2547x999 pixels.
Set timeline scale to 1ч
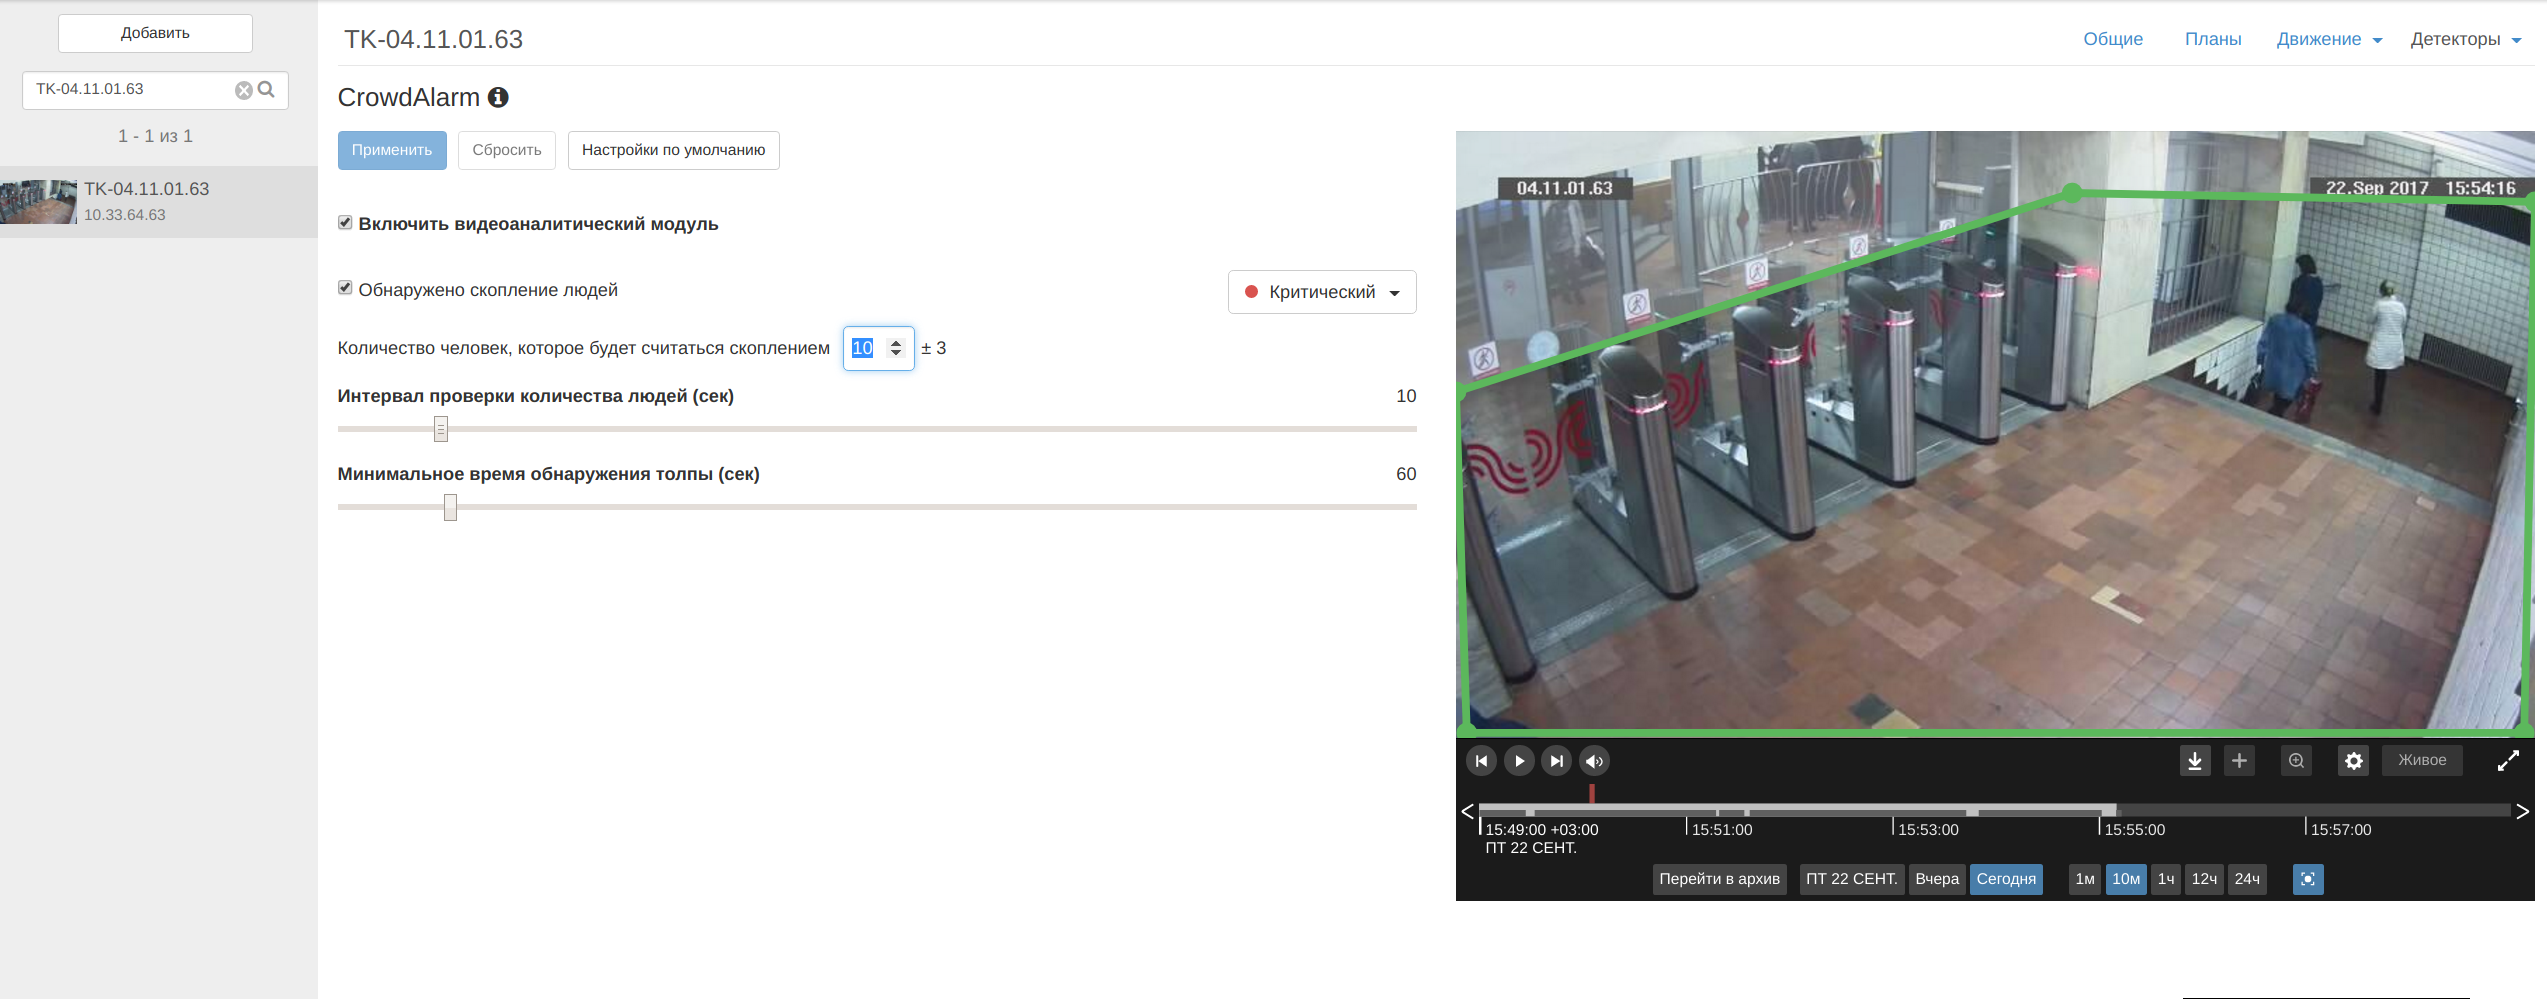click(x=2166, y=879)
